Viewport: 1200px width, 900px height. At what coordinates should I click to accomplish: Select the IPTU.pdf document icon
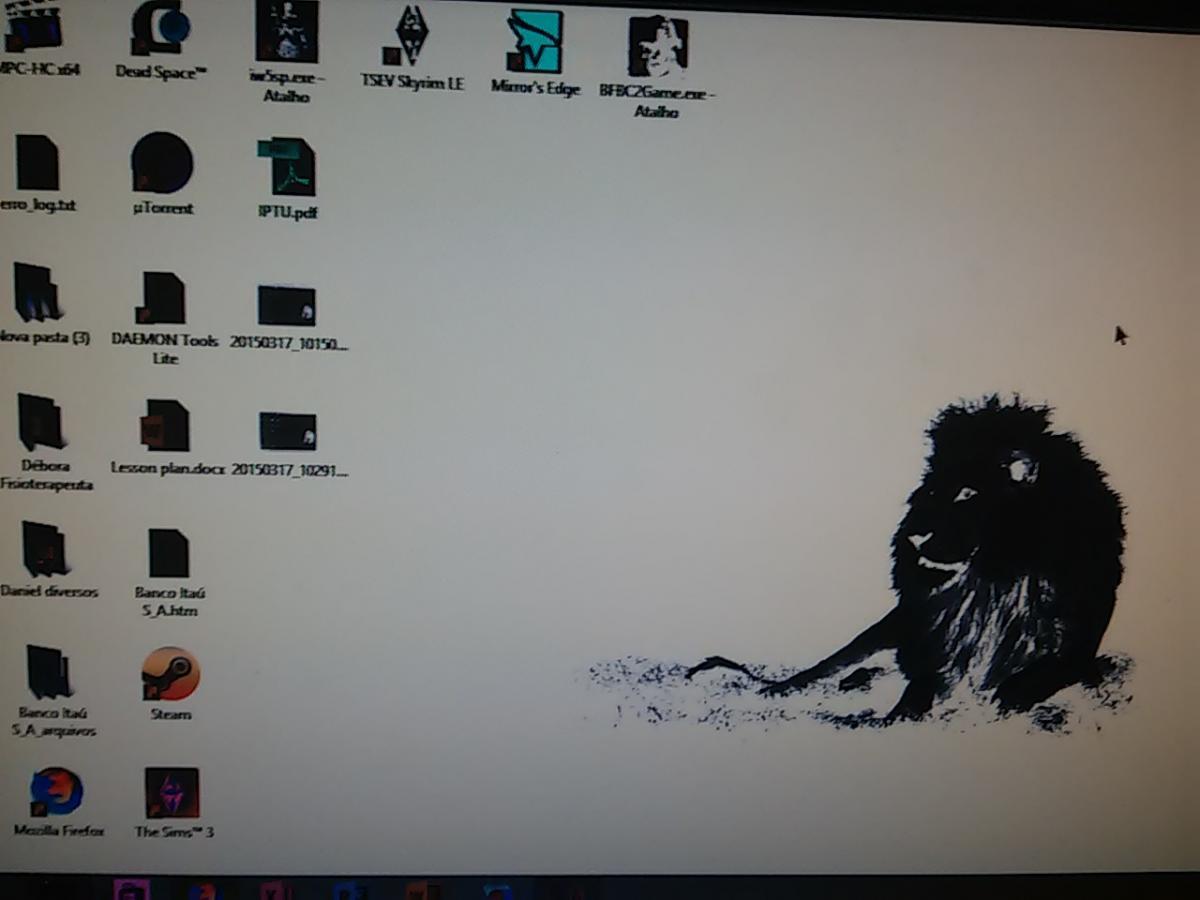287,167
